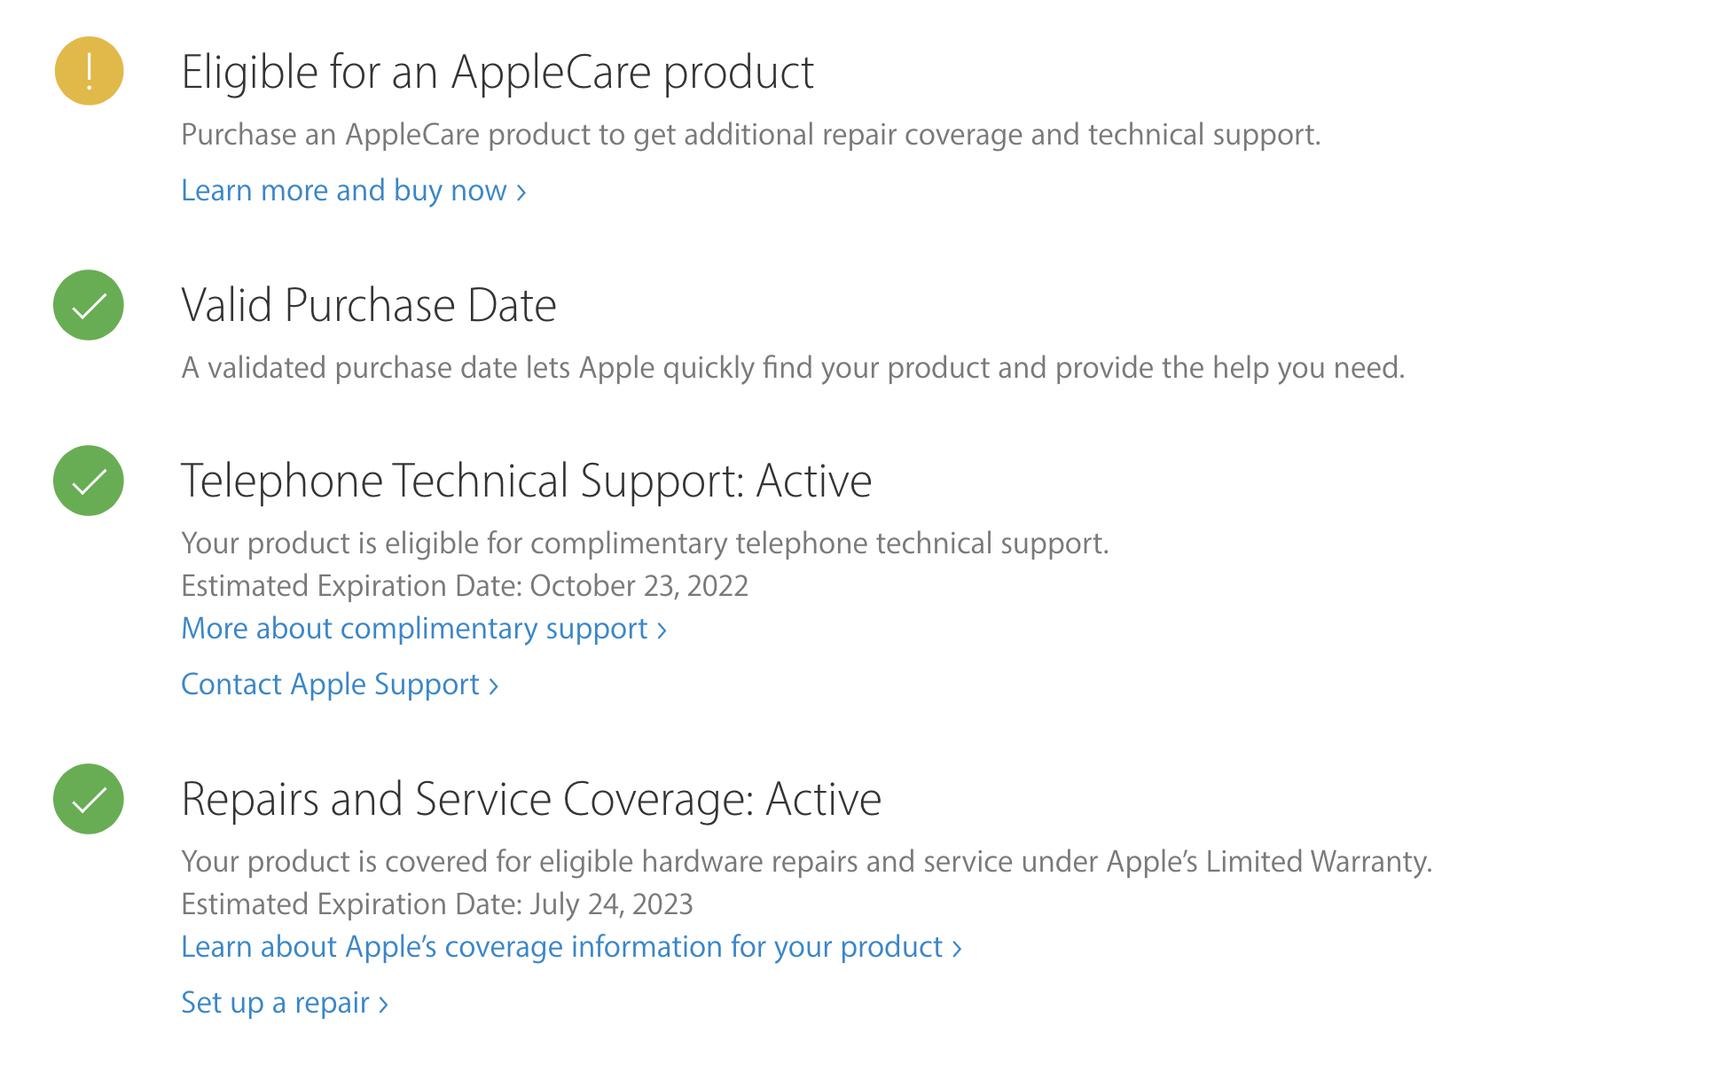Click the green checkmark beside Valid Purchase Date

89,305
